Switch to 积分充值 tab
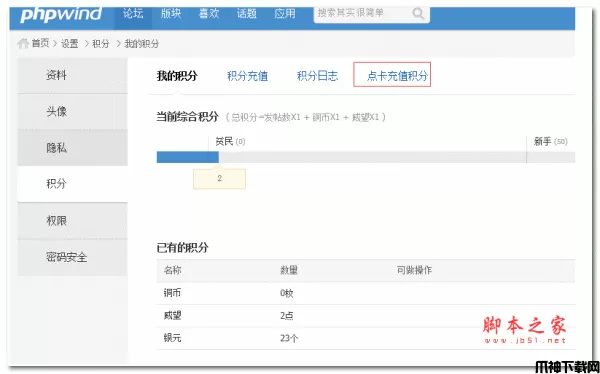The height and width of the screenshot is (374, 600). click(x=247, y=76)
